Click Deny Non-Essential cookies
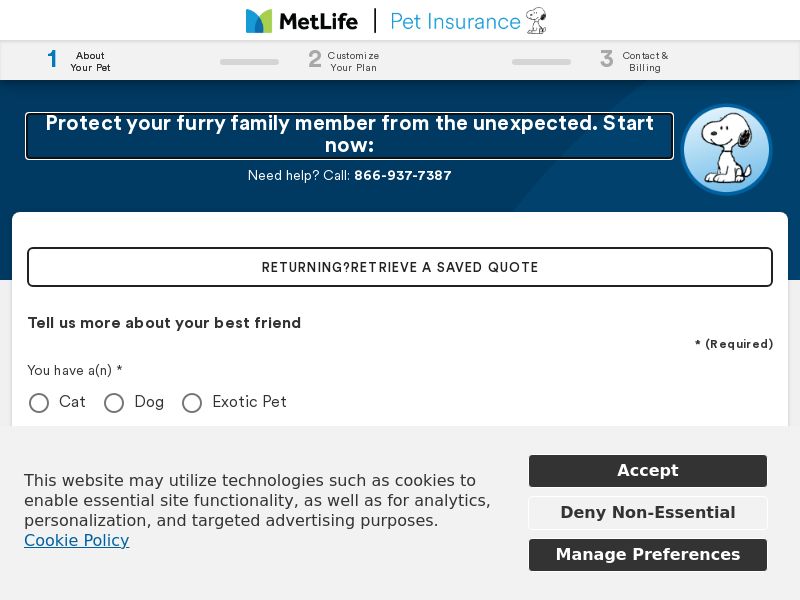Viewport: 800px width, 600px height. coord(647,513)
